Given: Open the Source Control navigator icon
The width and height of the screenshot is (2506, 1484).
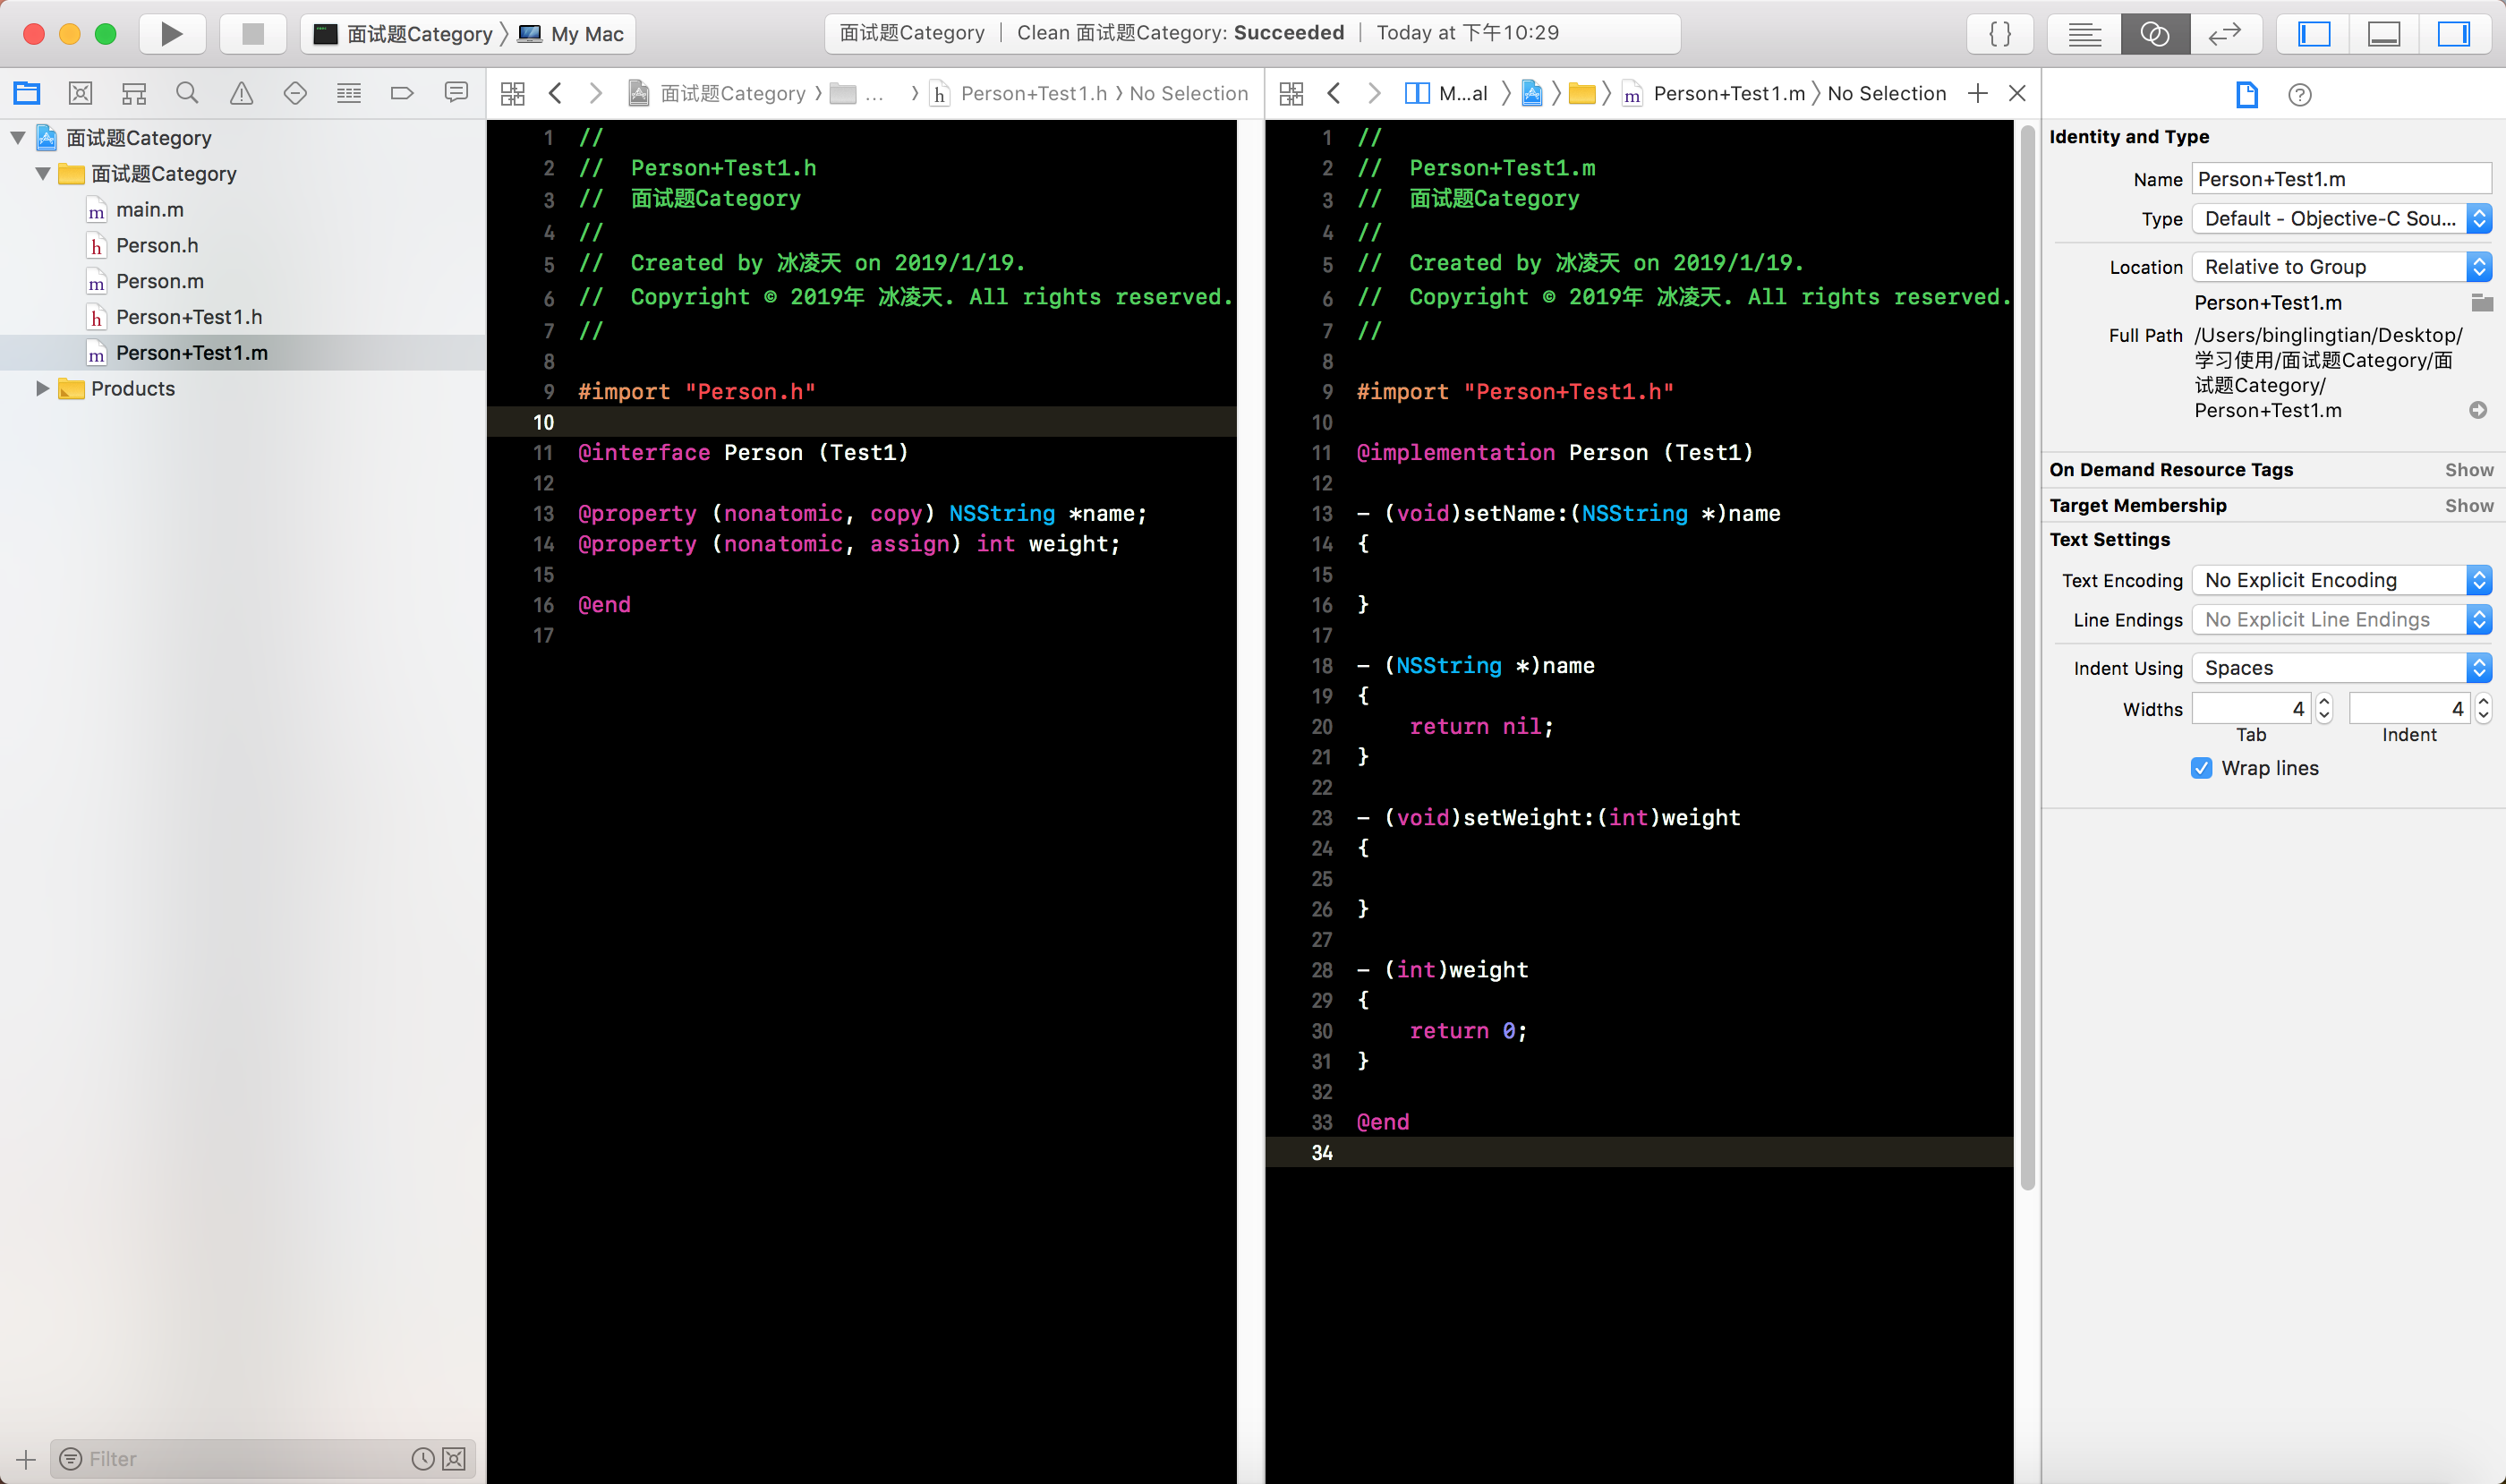Looking at the screenshot, I should [x=80, y=93].
